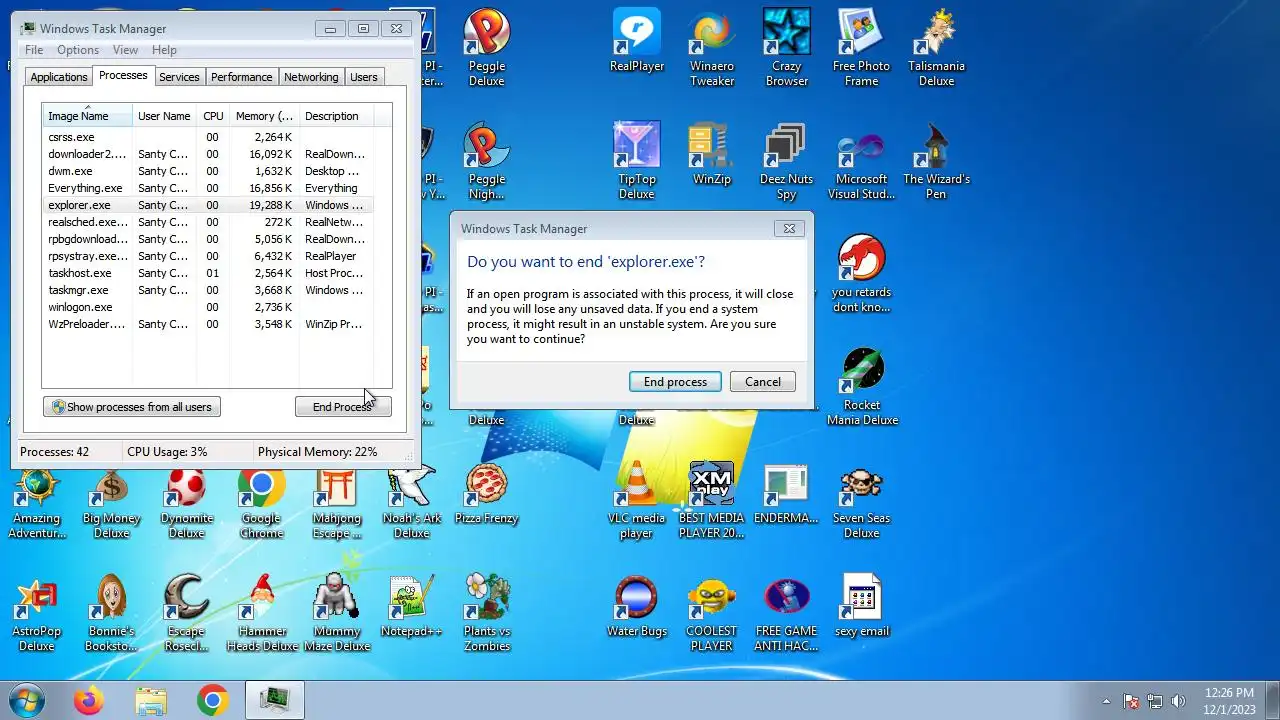Select Microsoft Visual Studio desktop shortcut

pos(861,160)
